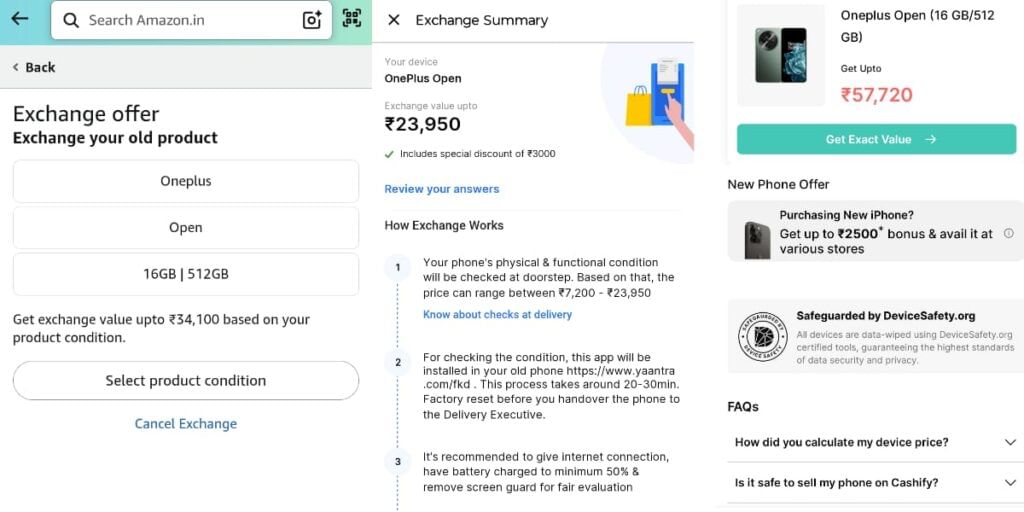Close the Exchange Summary panel
The height and width of the screenshot is (512, 1024).
(394, 20)
